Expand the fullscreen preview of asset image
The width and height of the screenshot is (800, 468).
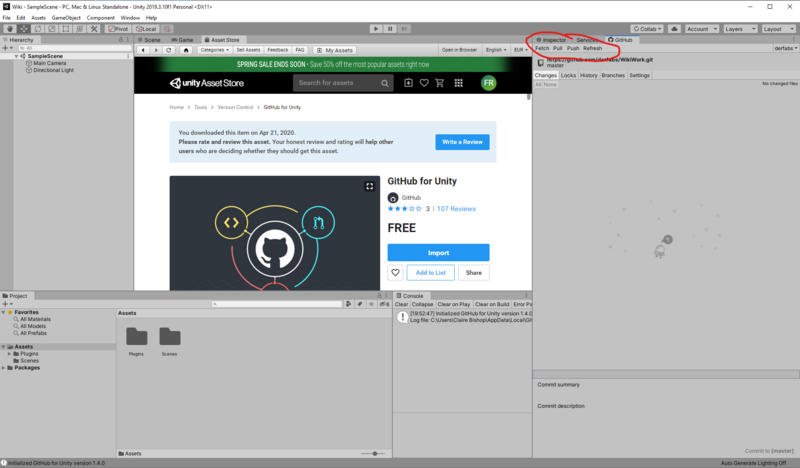pos(369,186)
